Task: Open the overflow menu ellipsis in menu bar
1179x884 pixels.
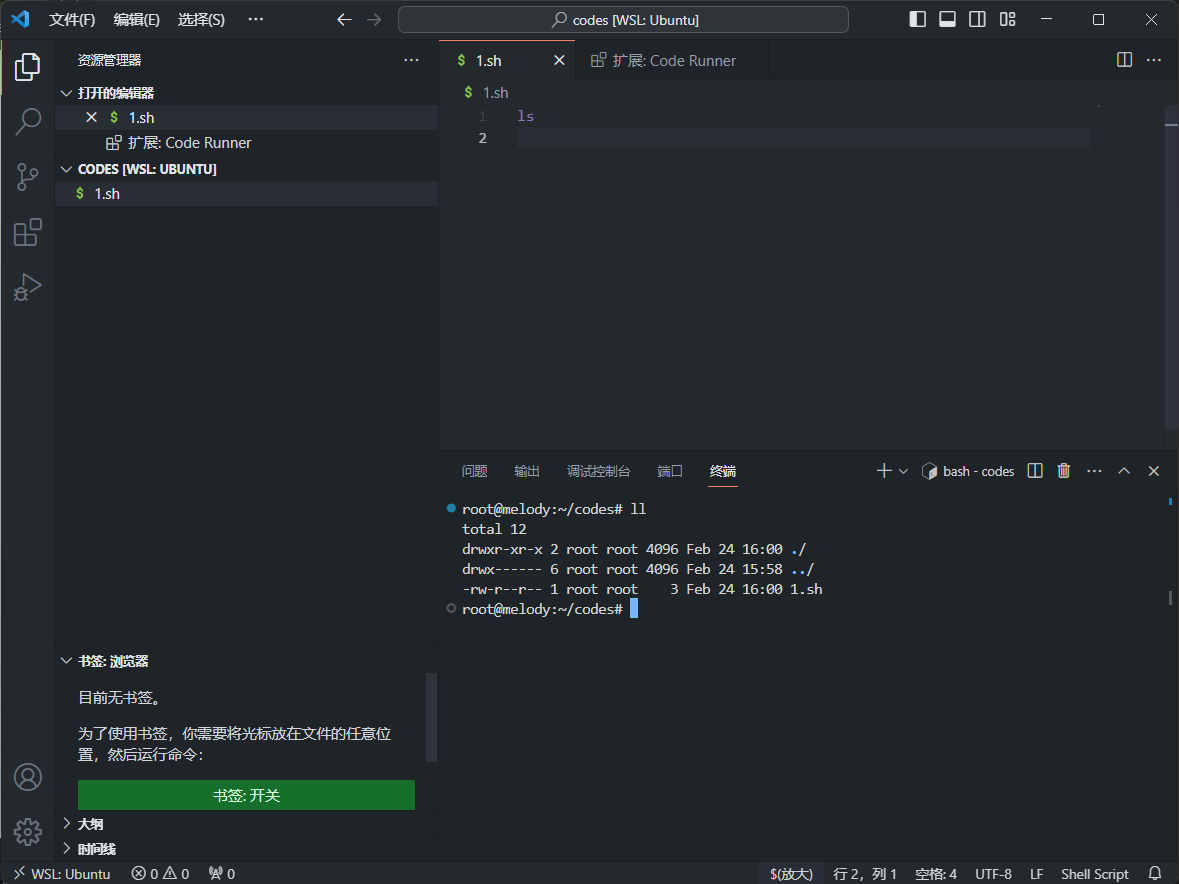Action: pyautogui.click(x=256, y=20)
